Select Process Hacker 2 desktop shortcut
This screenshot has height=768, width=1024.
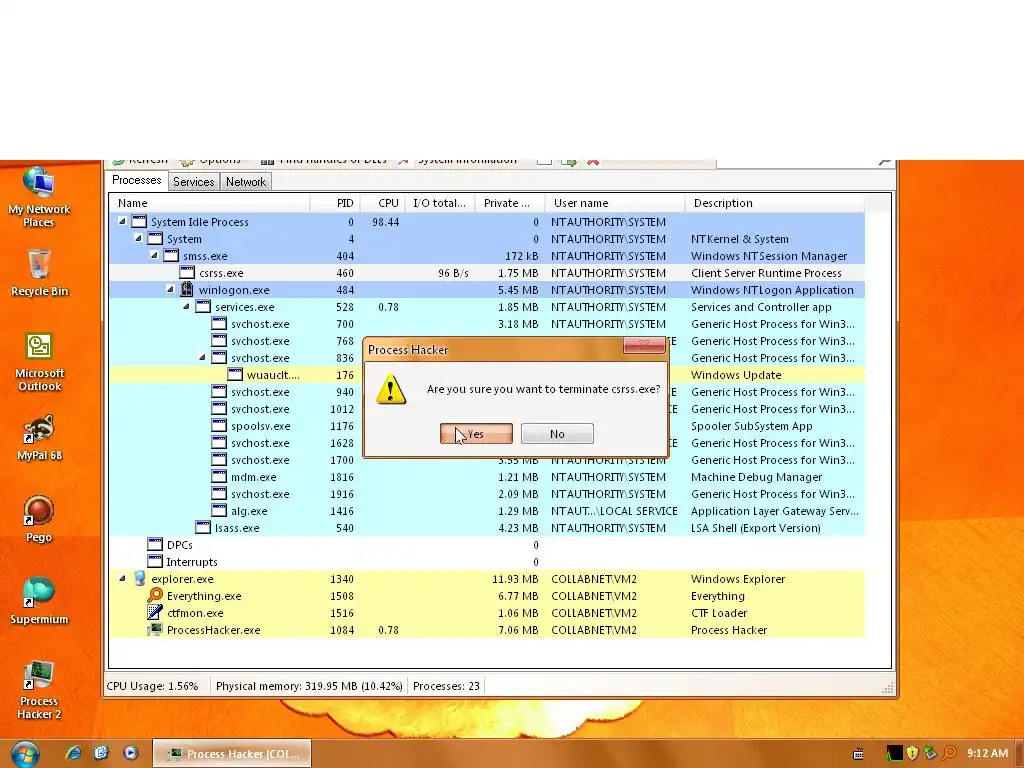[39, 690]
